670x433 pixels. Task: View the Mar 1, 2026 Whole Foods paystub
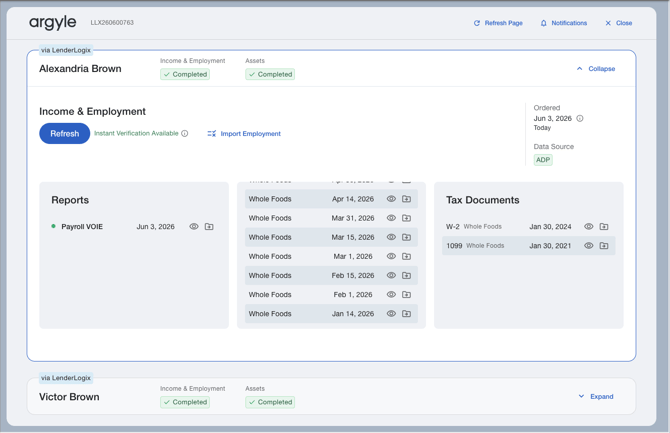click(391, 256)
